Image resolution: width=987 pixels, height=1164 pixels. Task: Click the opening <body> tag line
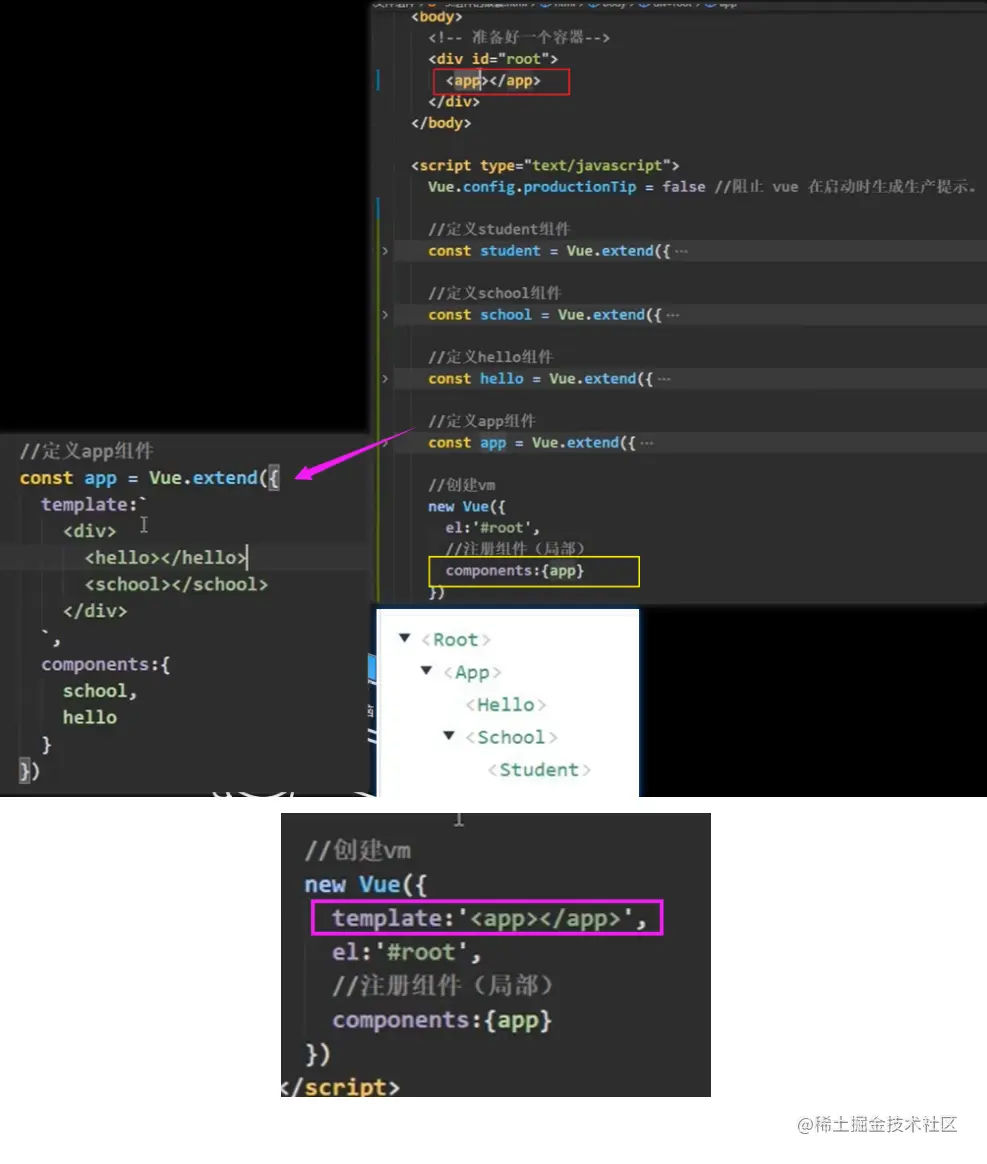pyautogui.click(x=437, y=16)
